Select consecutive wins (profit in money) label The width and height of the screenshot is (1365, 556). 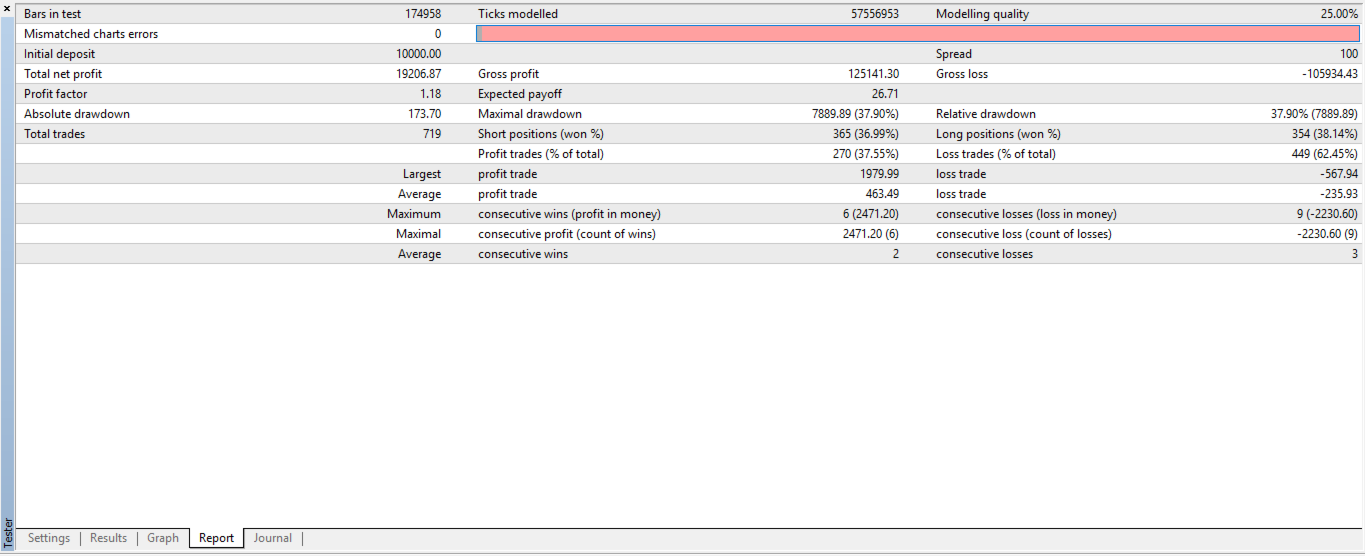[569, 214]
